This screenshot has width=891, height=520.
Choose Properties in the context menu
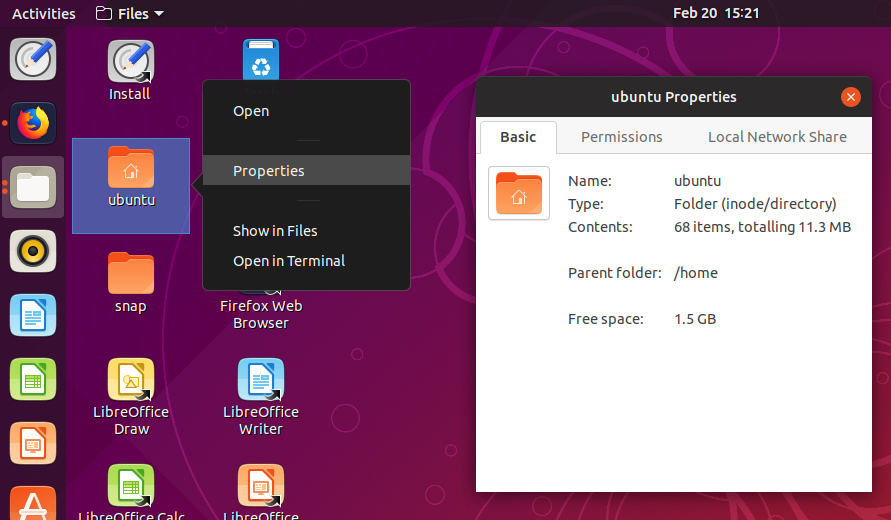click(x=306, y=170)
